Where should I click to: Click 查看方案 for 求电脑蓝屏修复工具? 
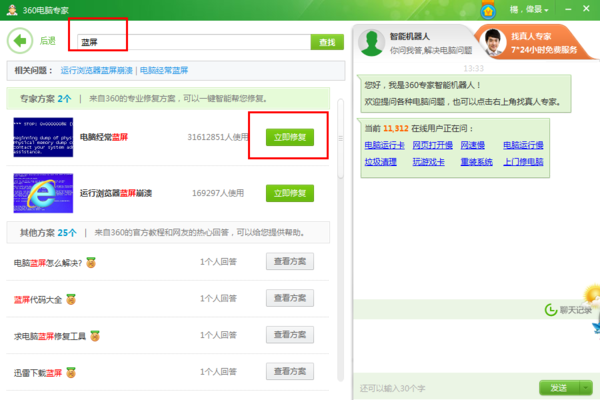[290, 335]
